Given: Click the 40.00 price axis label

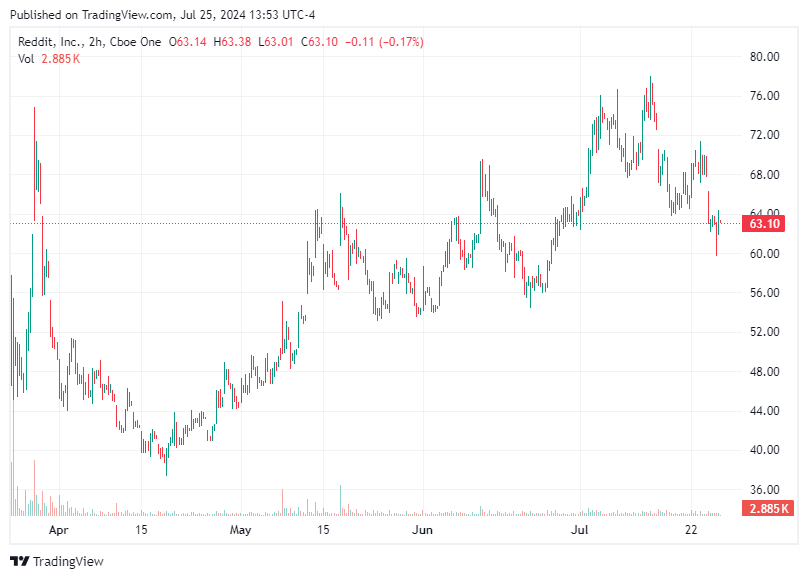Looking at the screenshot, I should (765, 450).
